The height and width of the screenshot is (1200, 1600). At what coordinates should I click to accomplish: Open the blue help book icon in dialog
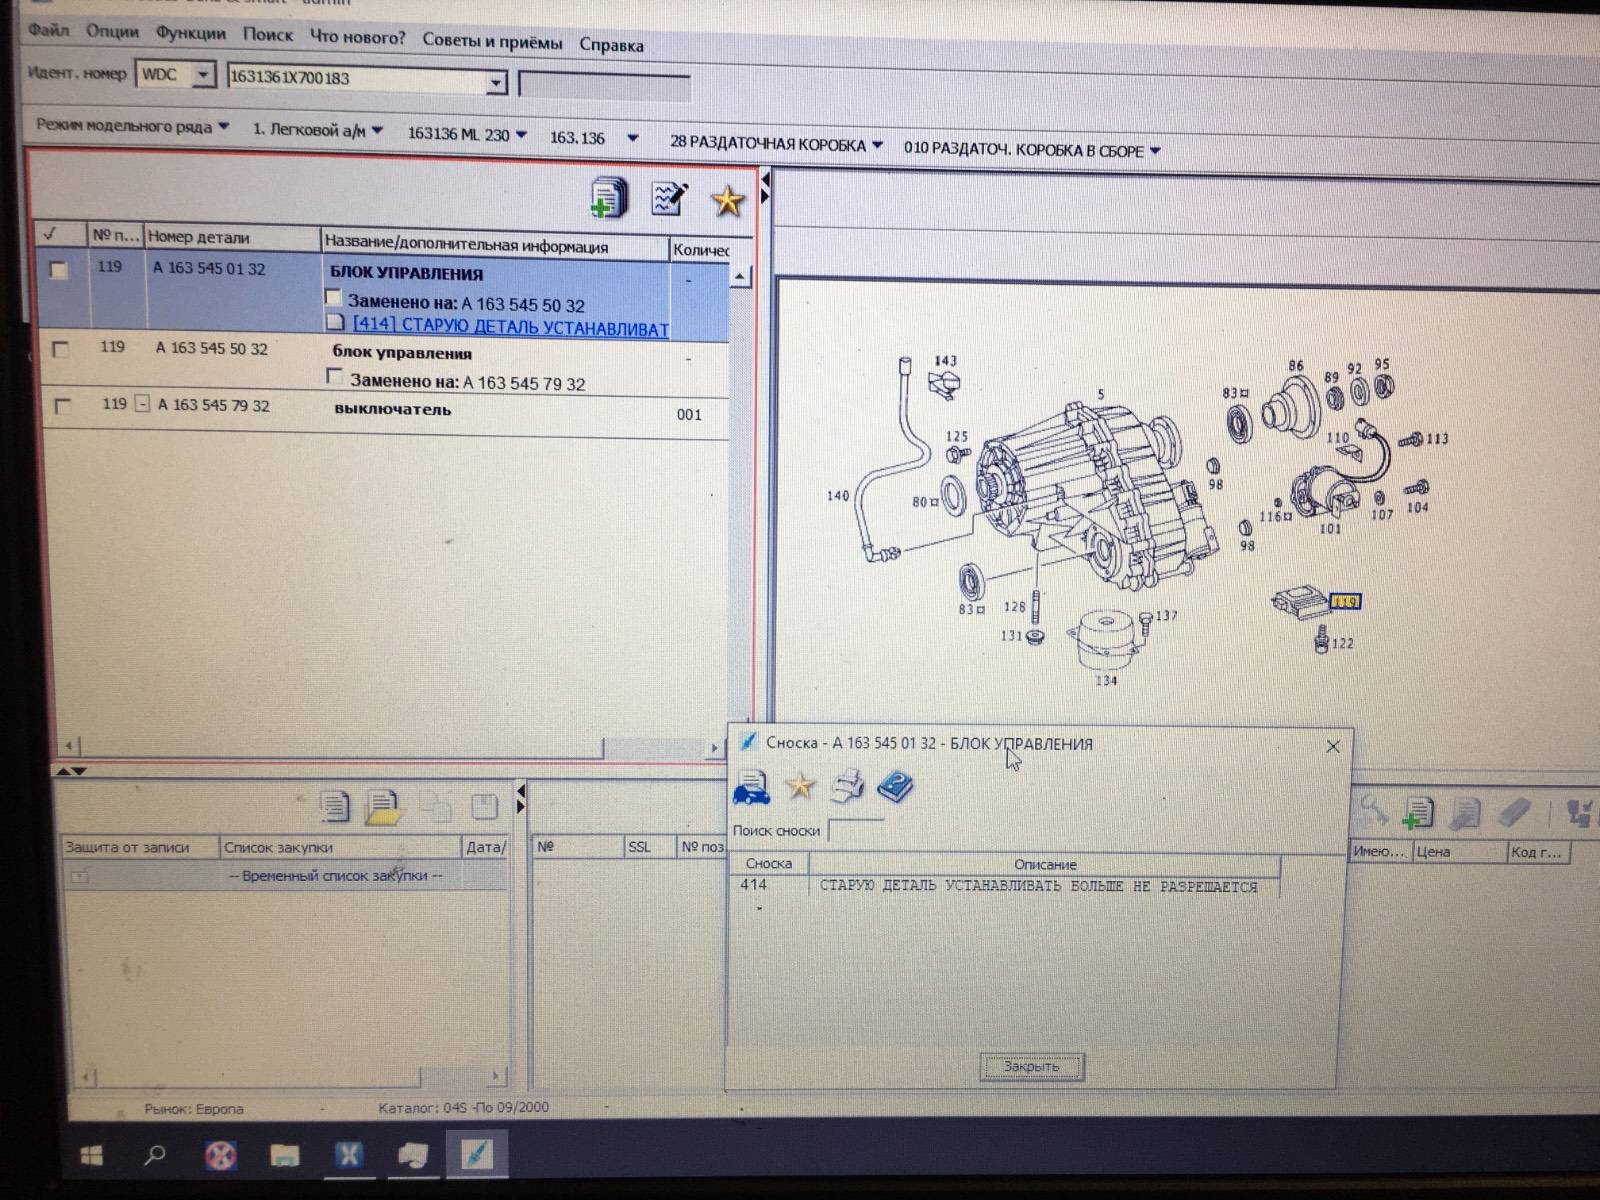(x=895, y=787)
